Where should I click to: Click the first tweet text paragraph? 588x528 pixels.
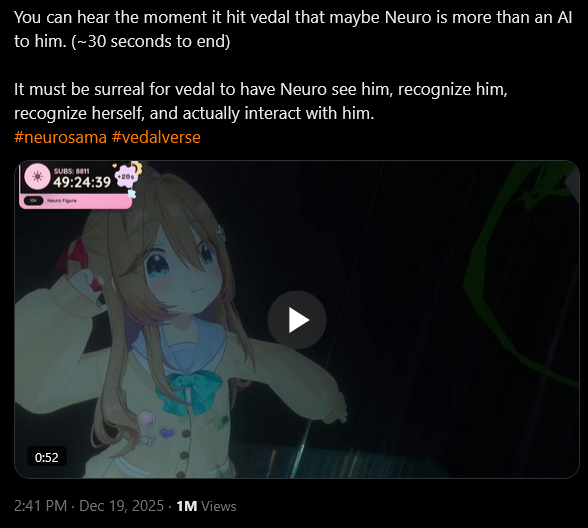pos(293,29)
